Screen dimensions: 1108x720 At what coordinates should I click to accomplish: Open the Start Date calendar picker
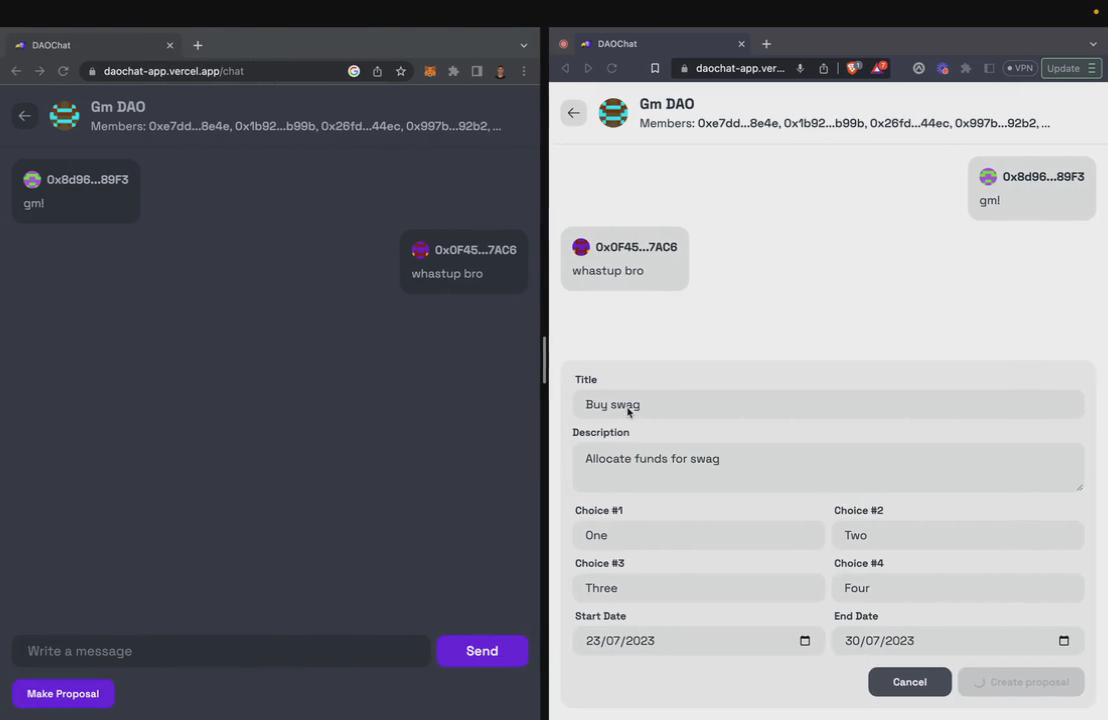(x=804, y=640)
